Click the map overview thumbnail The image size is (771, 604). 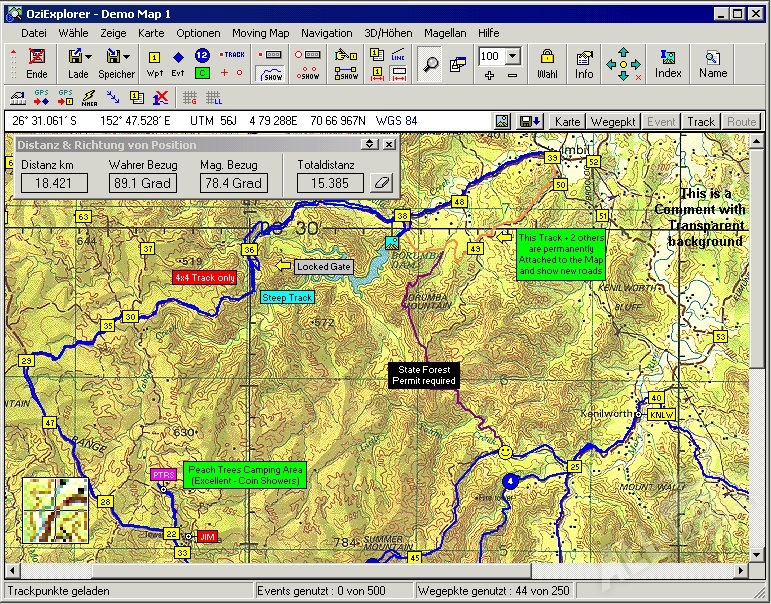click(55, 510)
